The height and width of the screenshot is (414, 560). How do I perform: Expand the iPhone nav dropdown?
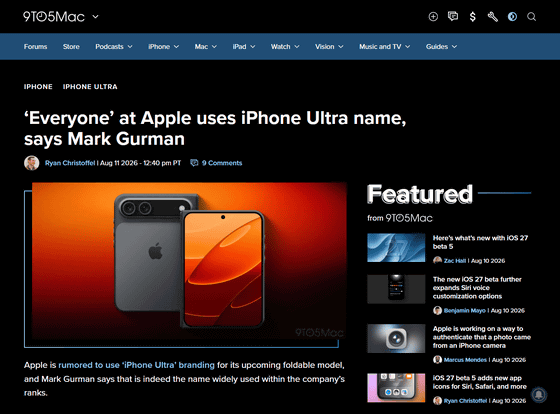click(164, 46)
